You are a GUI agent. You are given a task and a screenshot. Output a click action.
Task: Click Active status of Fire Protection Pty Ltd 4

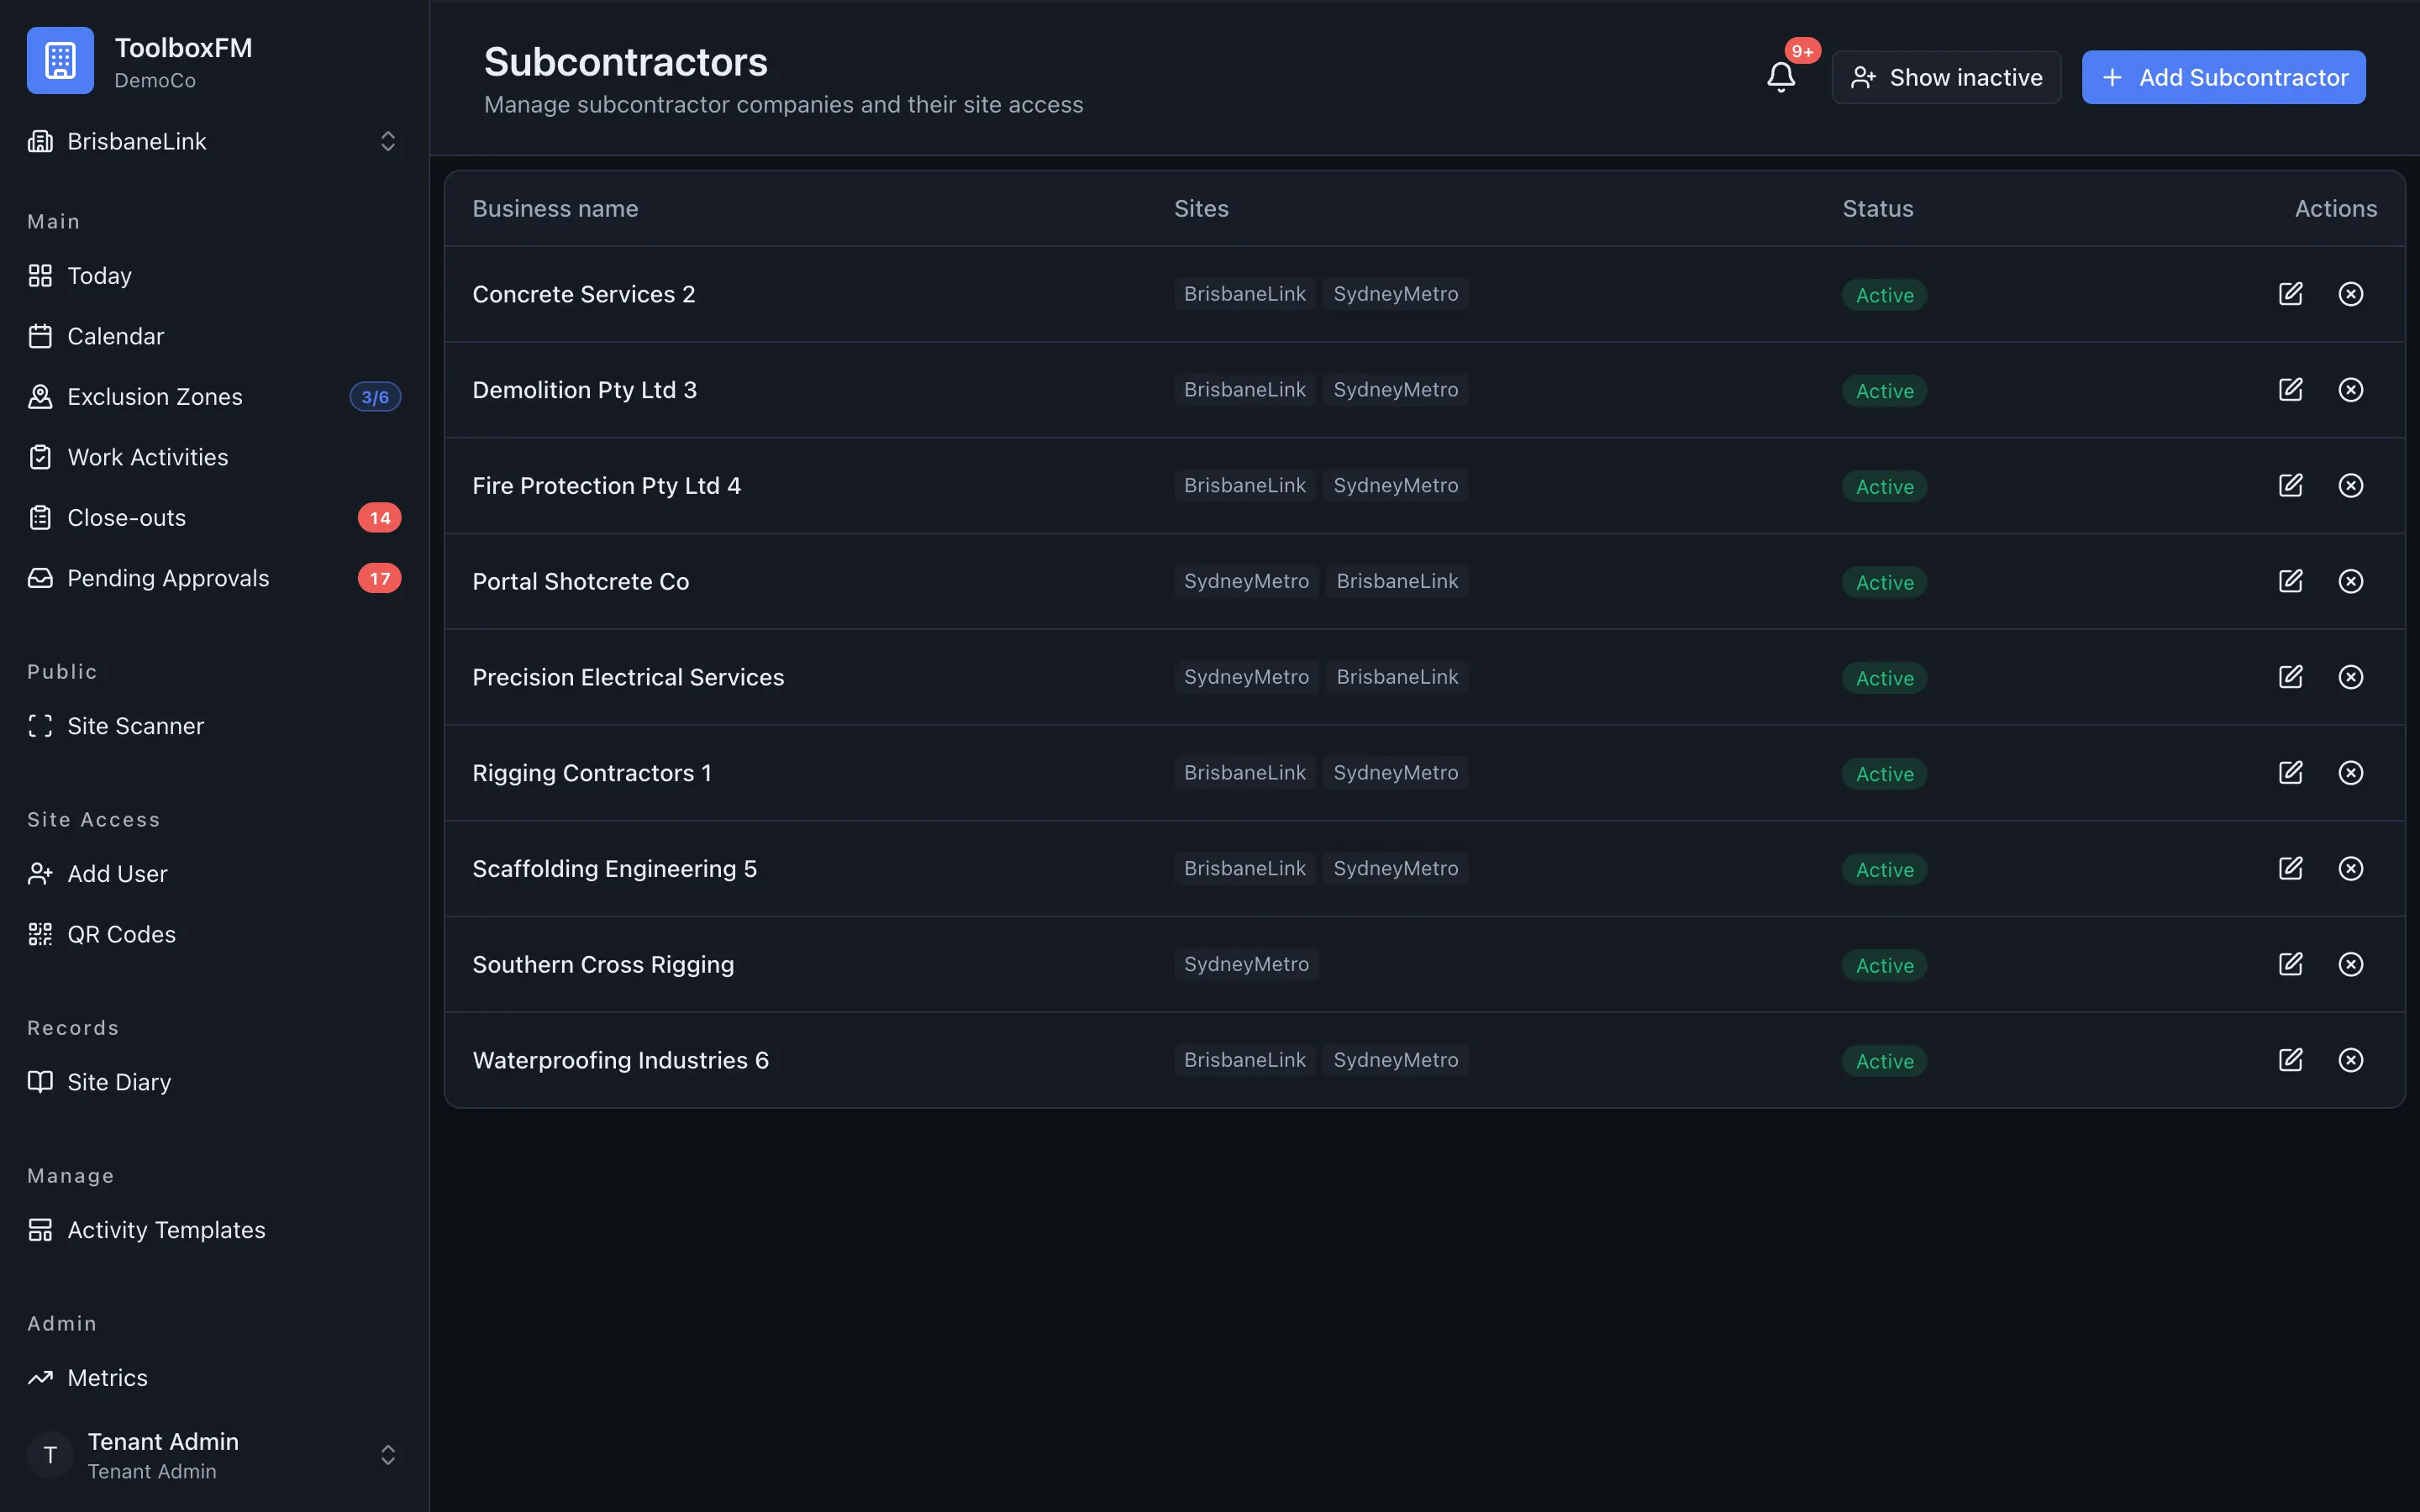pos(1884,487)
